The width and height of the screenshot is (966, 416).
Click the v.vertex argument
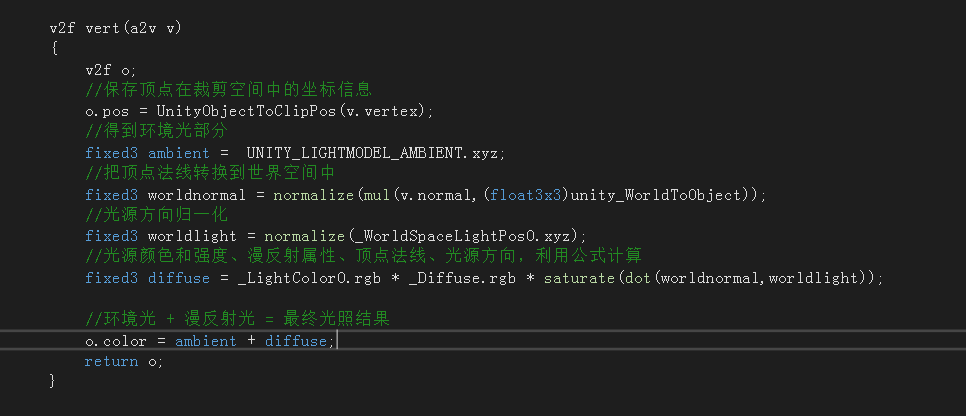(x=386, y=111)
